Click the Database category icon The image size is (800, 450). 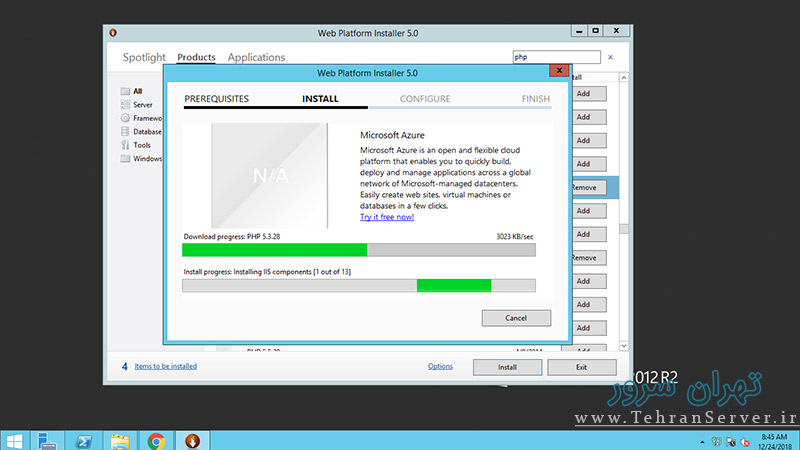coord(125,131)
